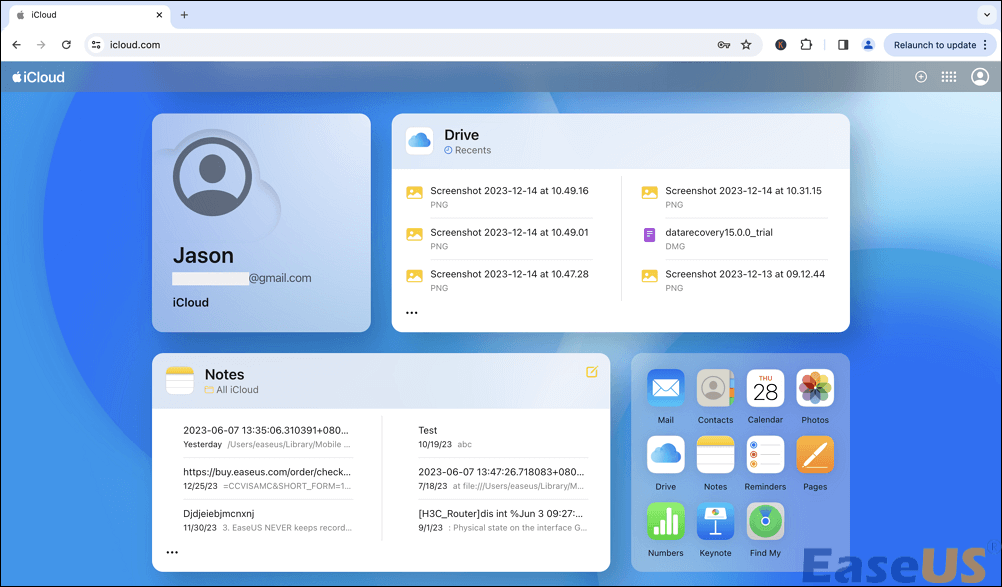This screenshot has height=587, width=1002.
Task: Open the account profile icon
Action: 979,76
